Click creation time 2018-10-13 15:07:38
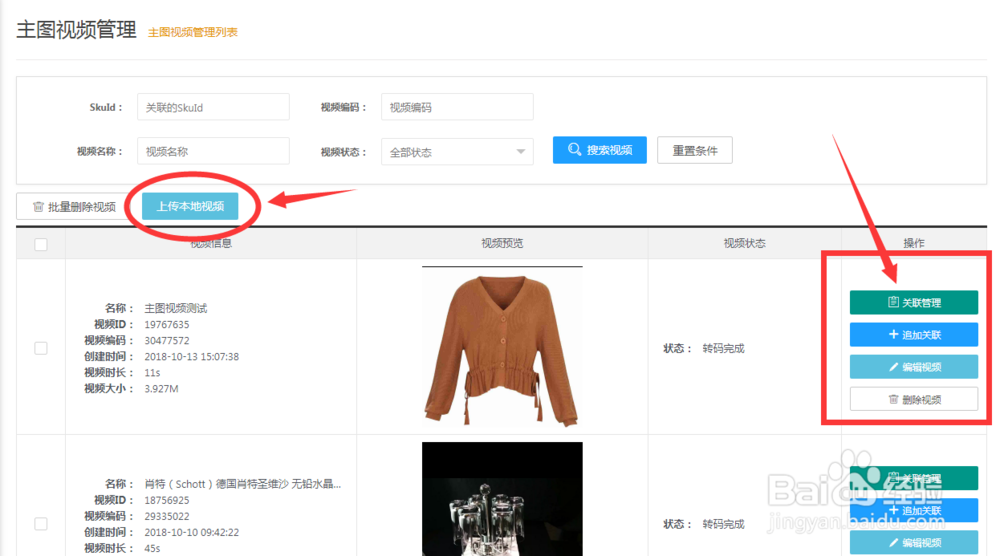 (191, 356)
